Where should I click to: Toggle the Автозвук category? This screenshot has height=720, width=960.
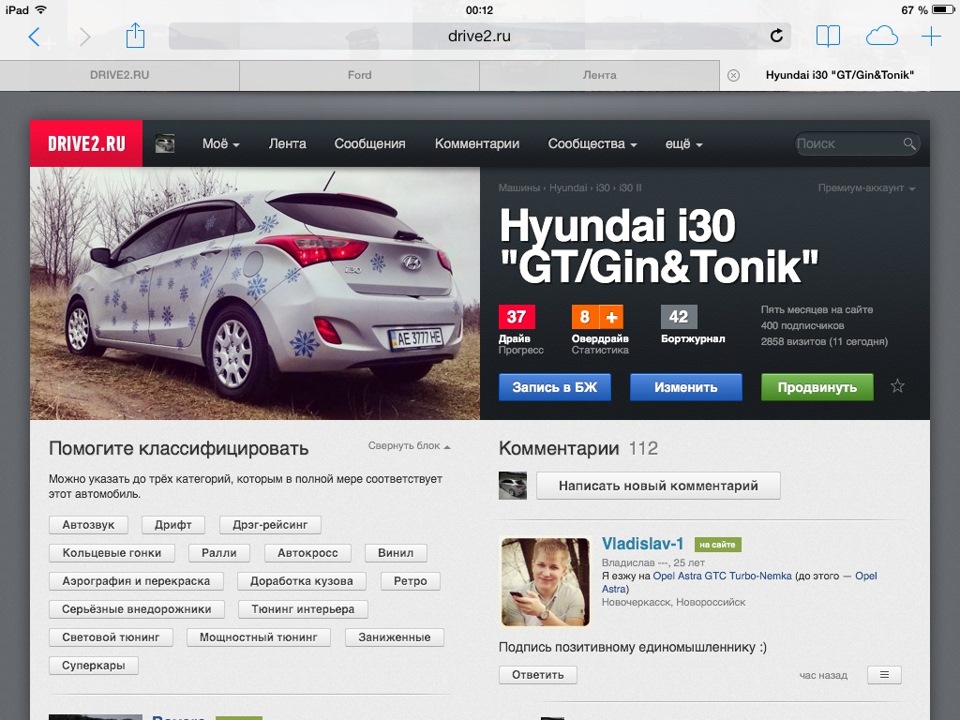click(x=89, y=525)
